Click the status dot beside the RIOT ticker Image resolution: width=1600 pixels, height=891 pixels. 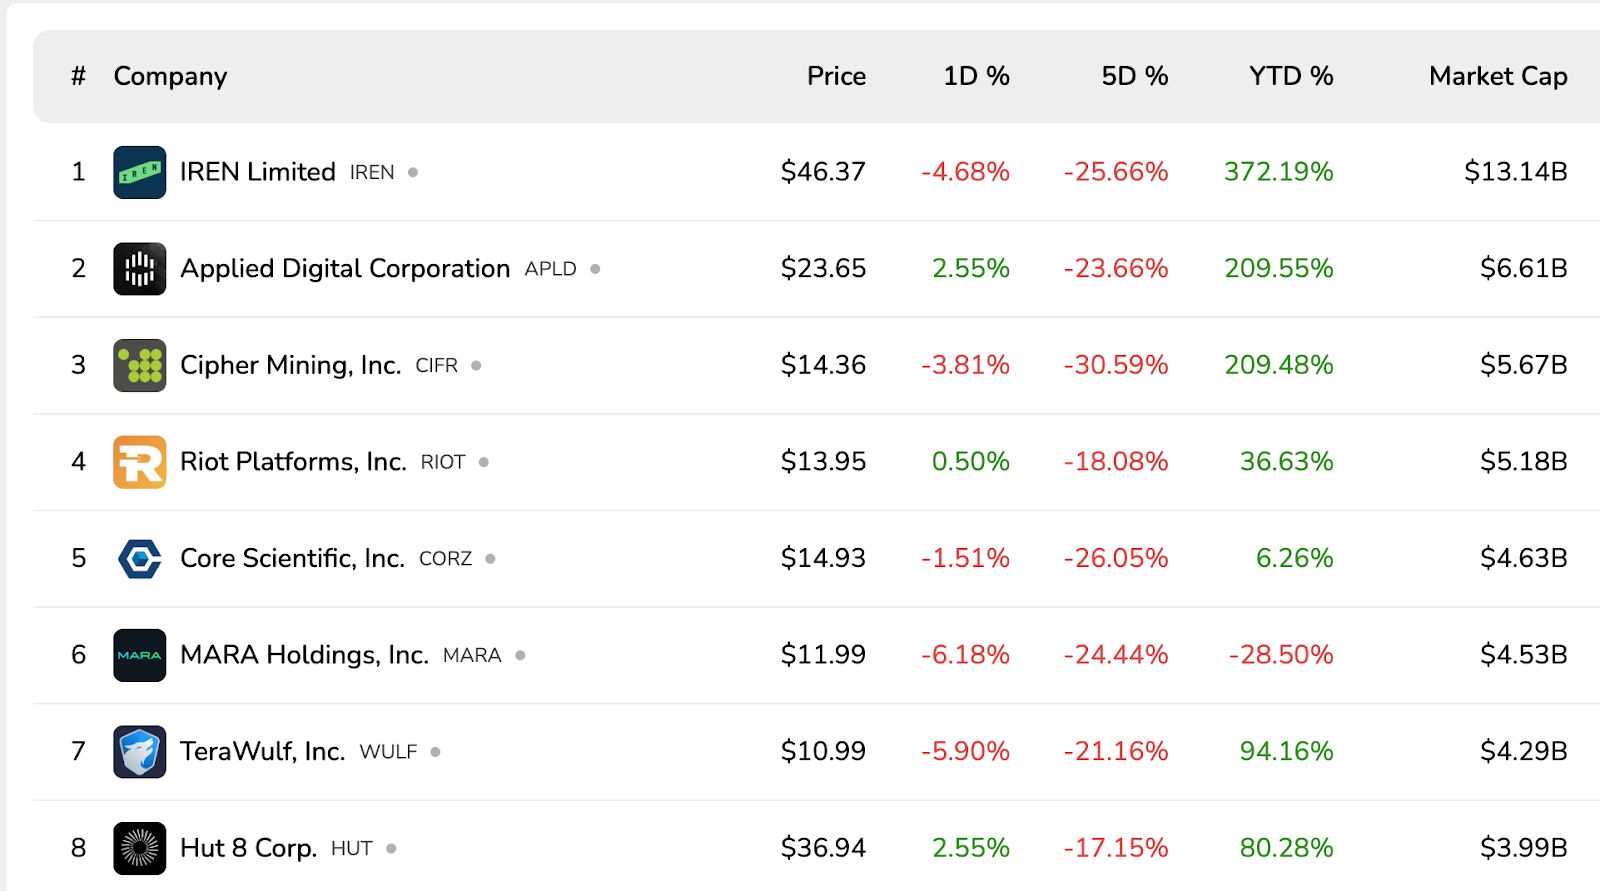(x=484, y=462)
